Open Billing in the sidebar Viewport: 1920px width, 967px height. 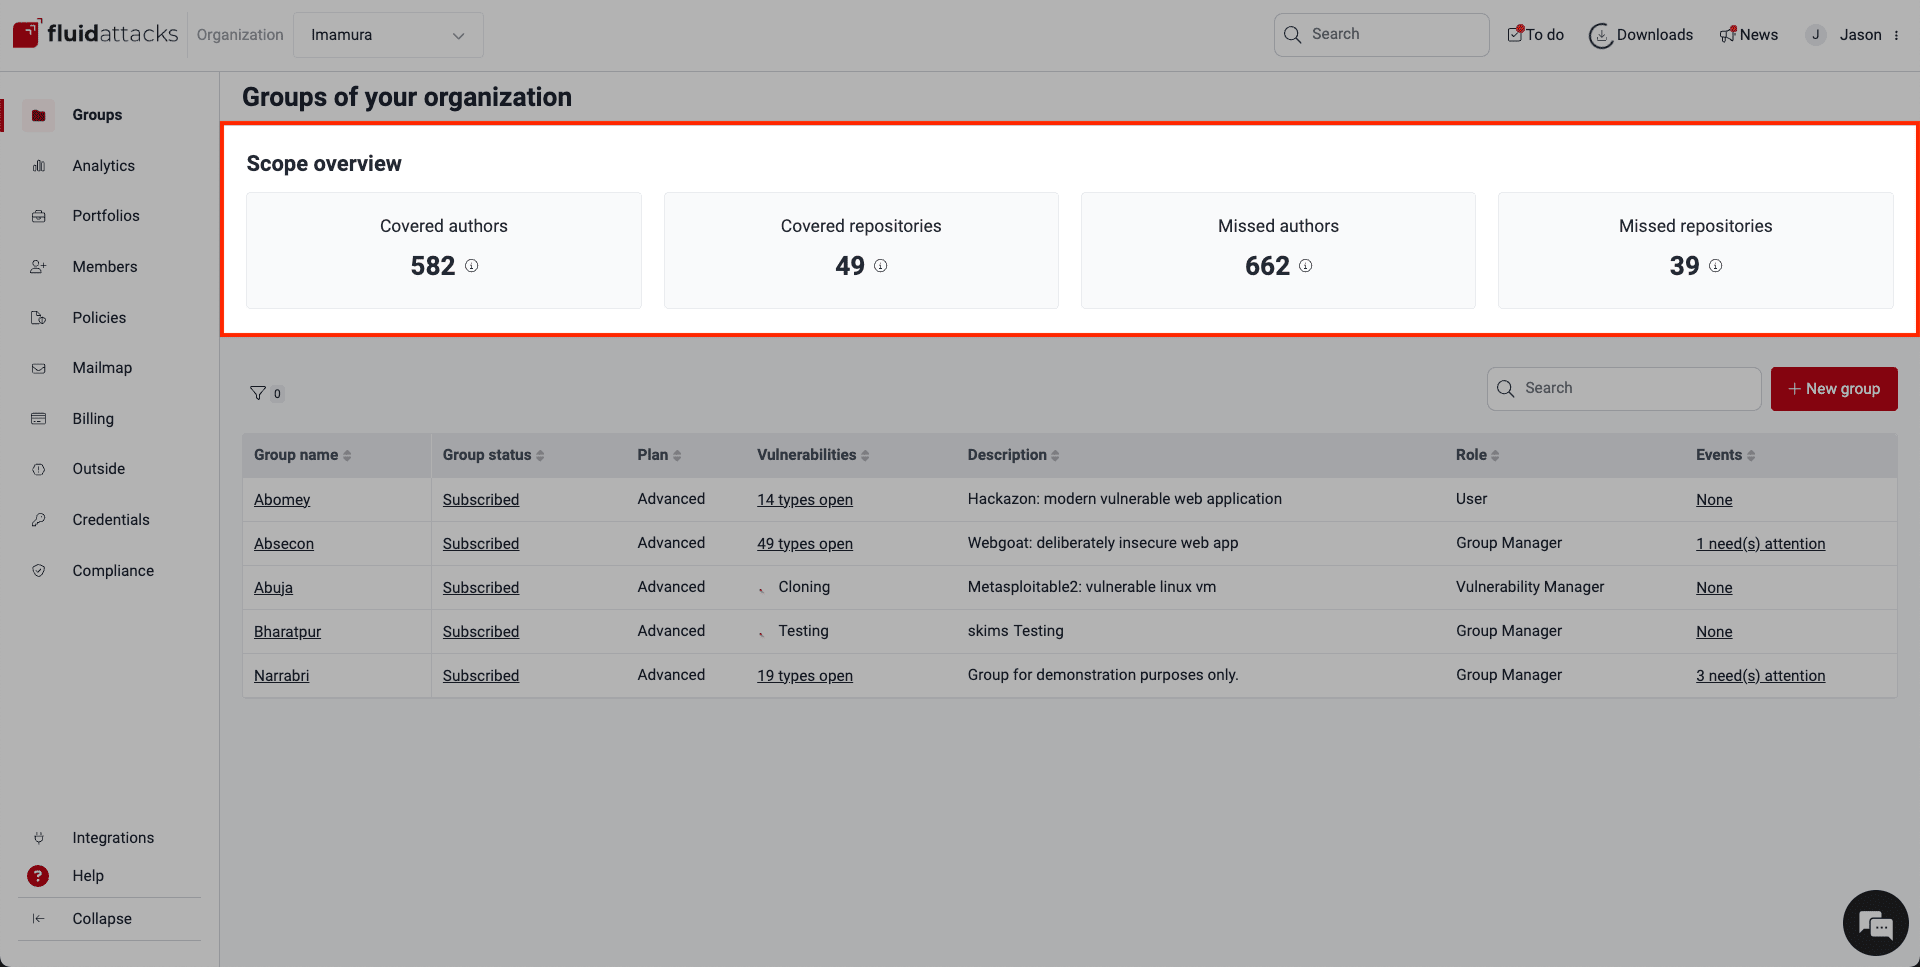tap(93, 419)
